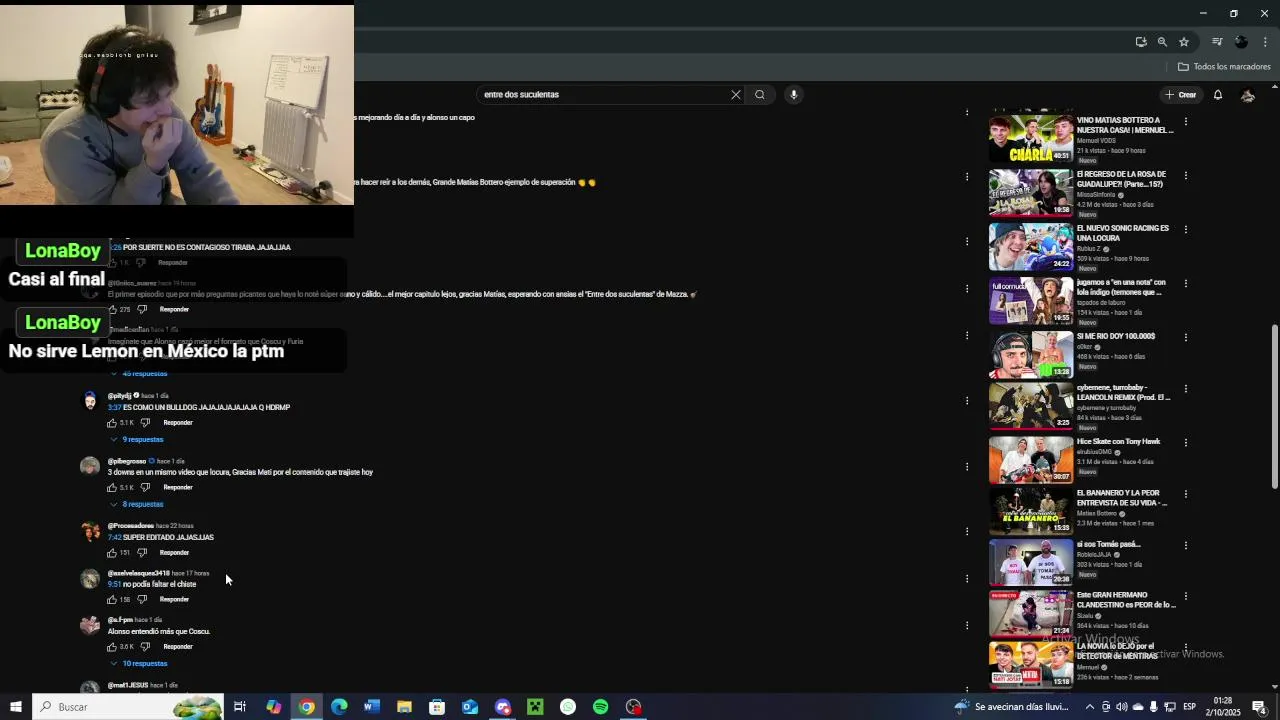Open the @pibegrosso profile avatar
This screenshot has width=1280, height=720.
(90, 466)
